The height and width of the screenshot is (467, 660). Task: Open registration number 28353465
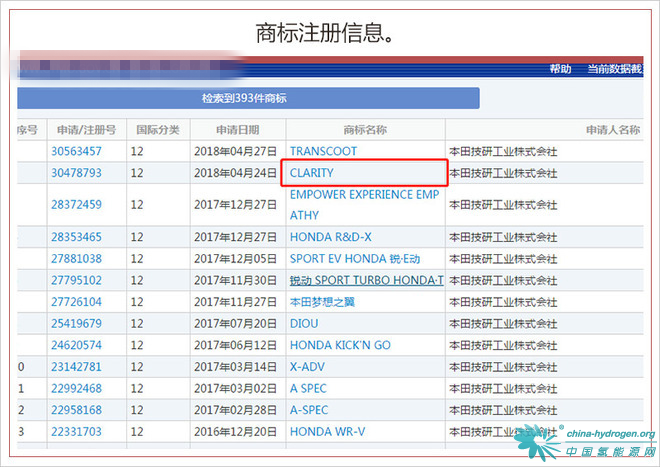coord(76,237)
